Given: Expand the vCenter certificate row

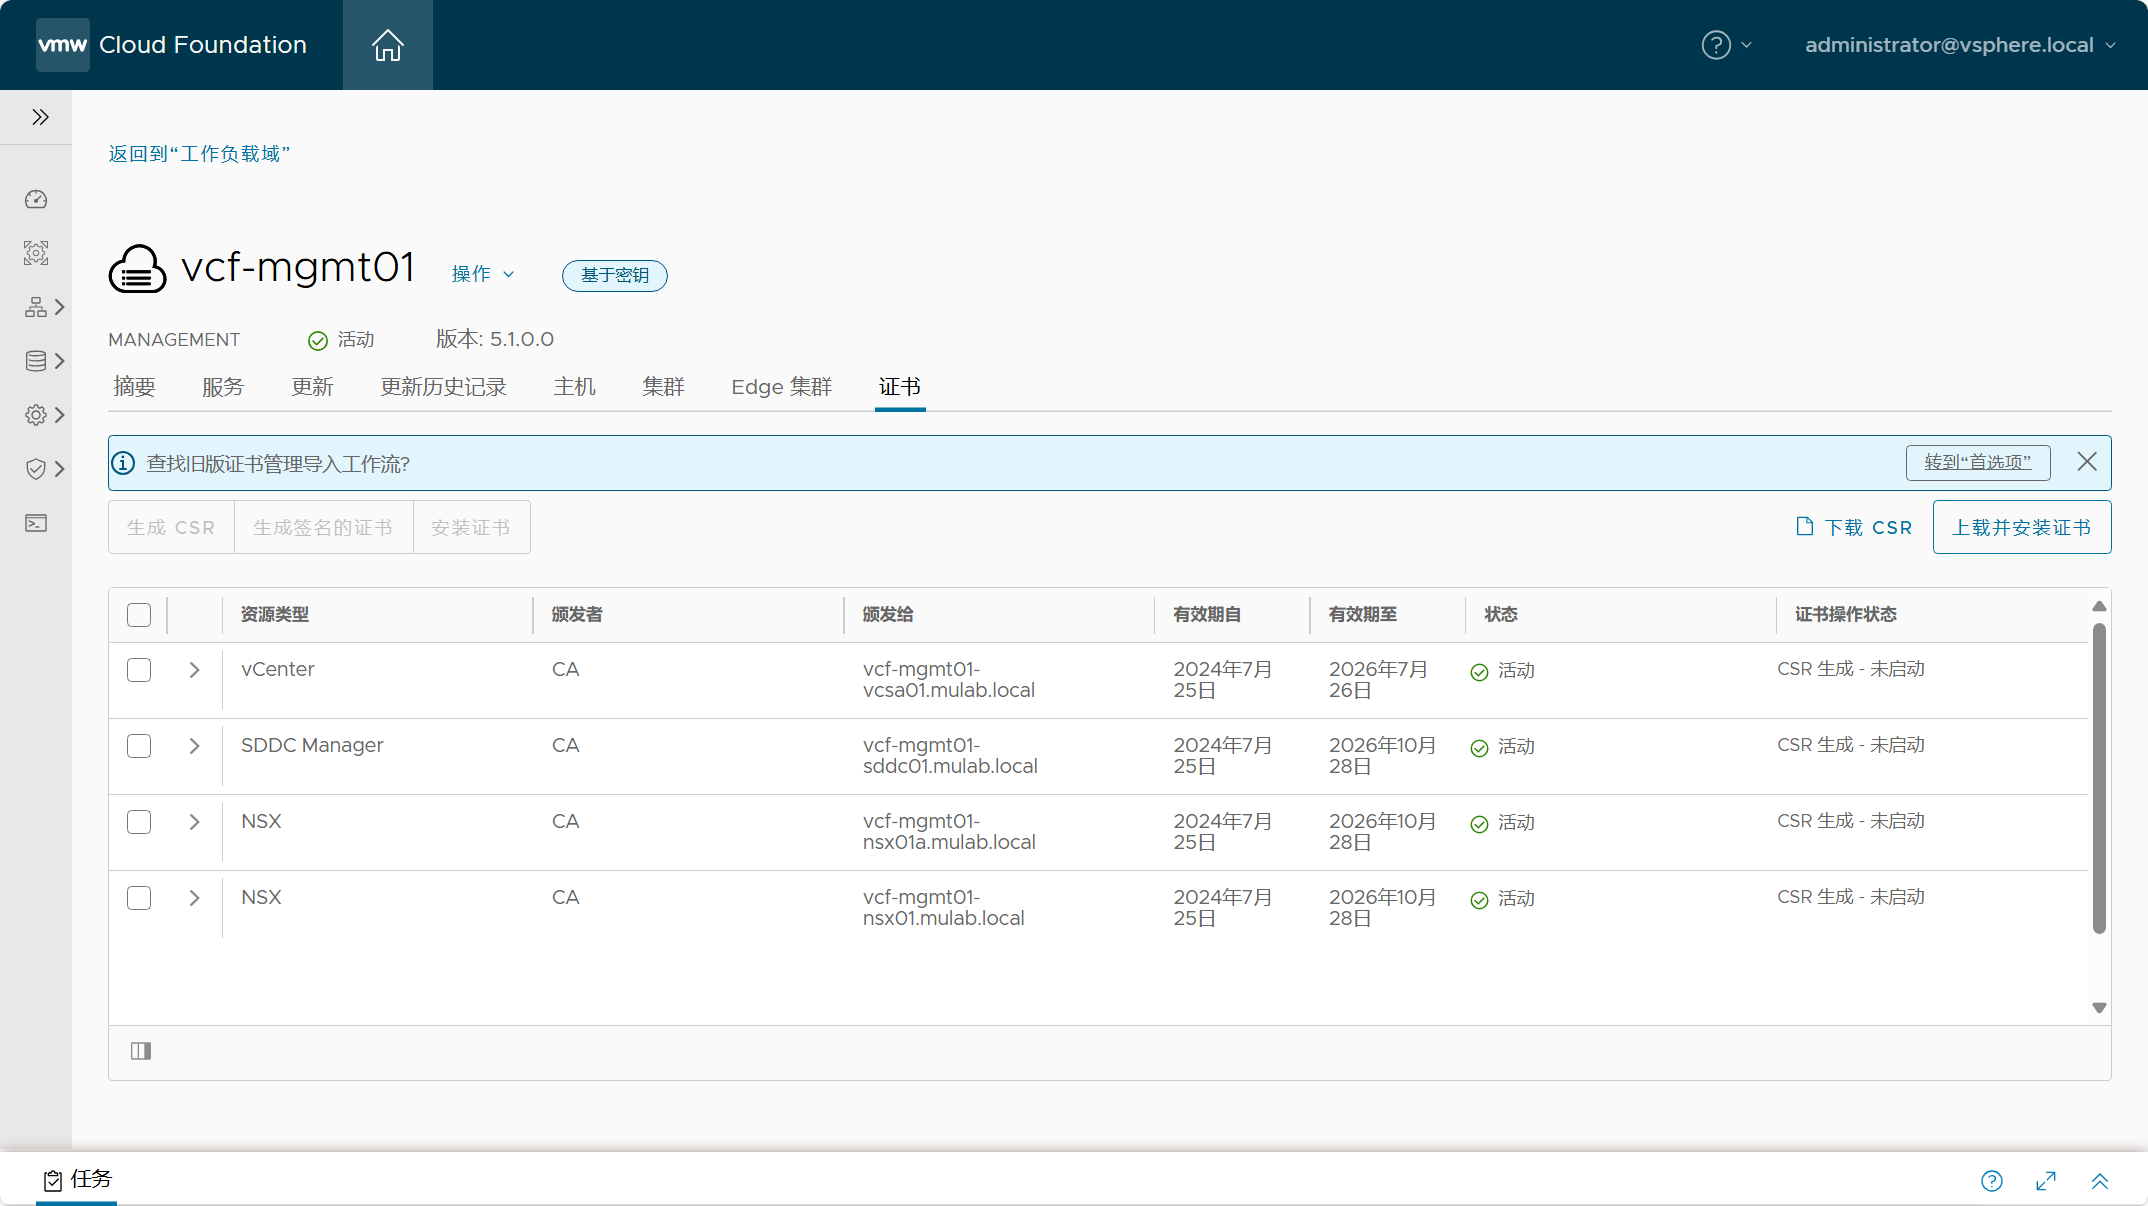Looking at the screenshot, I should pos(195,670).
